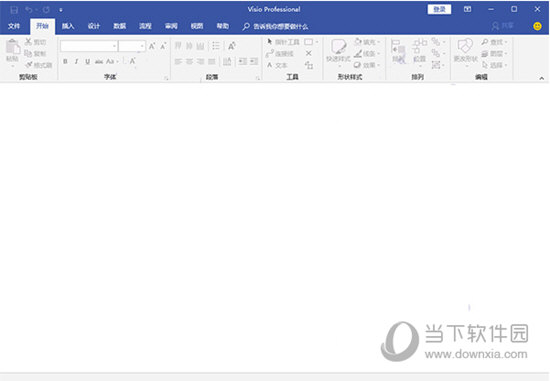Toggle Align Right paragraph button
This screenshot has width=550, height=381.
(x=200, y=62)
